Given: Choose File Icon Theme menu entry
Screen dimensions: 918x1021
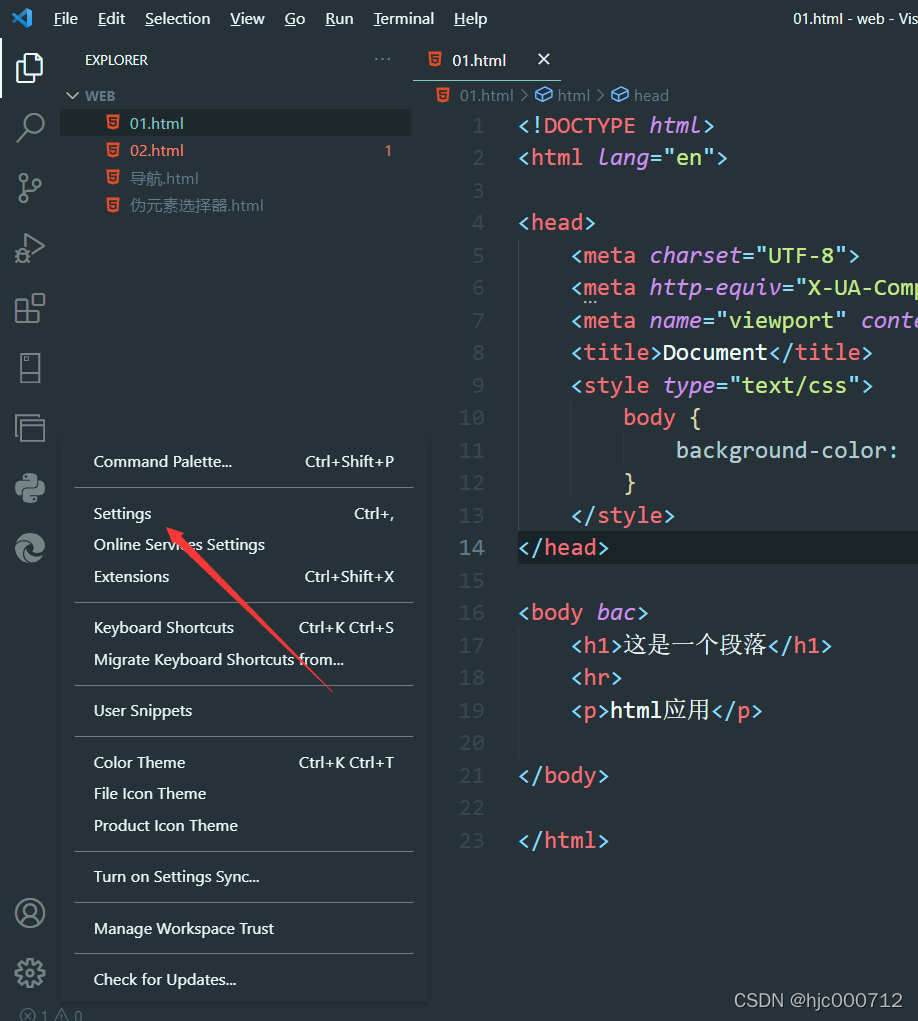Looking at the screenshot, I should point(244,794).
